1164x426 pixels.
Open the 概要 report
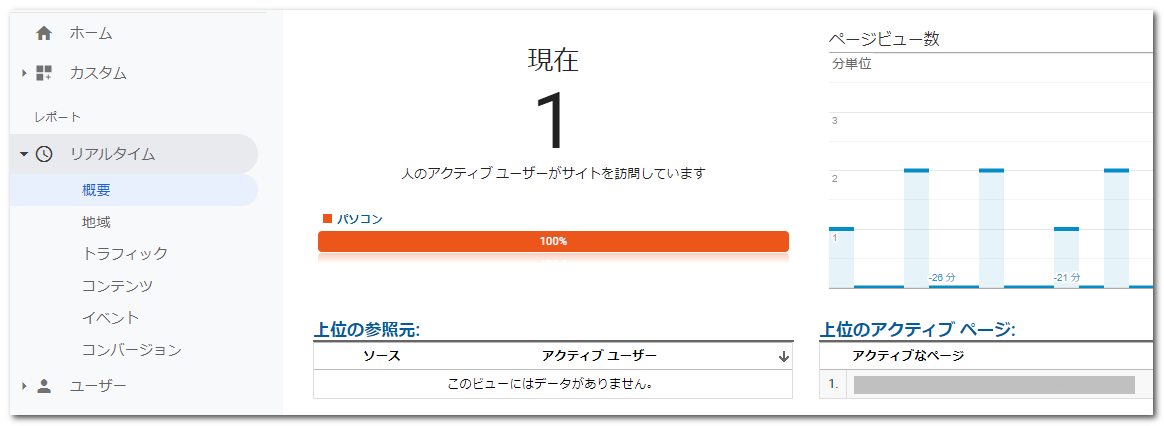pyautogui.click(x=96, y=190)
